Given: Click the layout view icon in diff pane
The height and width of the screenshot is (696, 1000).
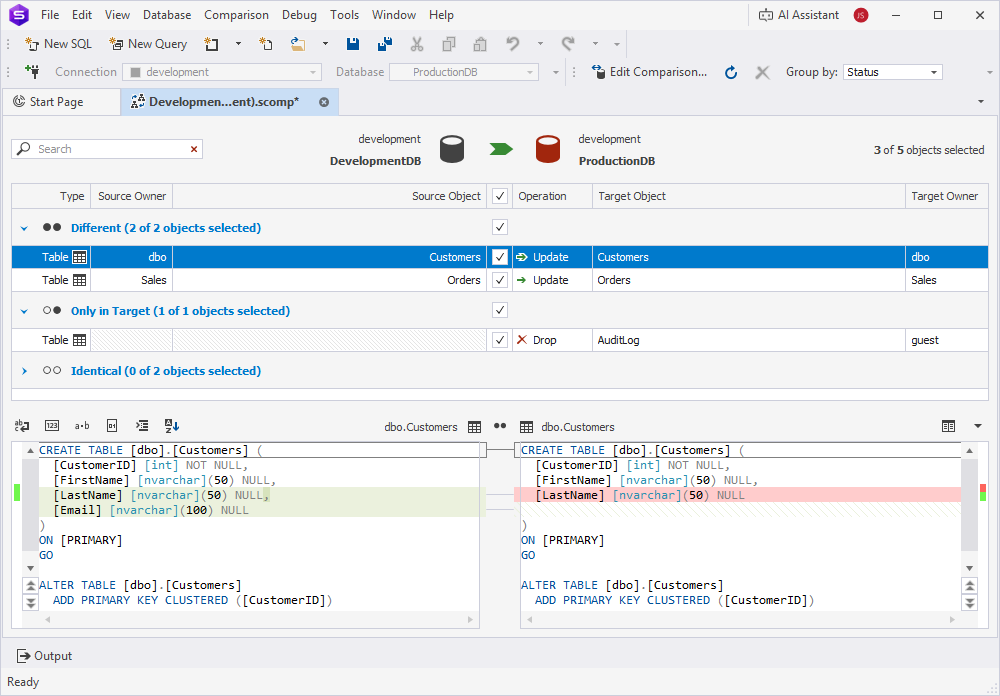Looking at the screenshot, I should click(x=948, y=426).
